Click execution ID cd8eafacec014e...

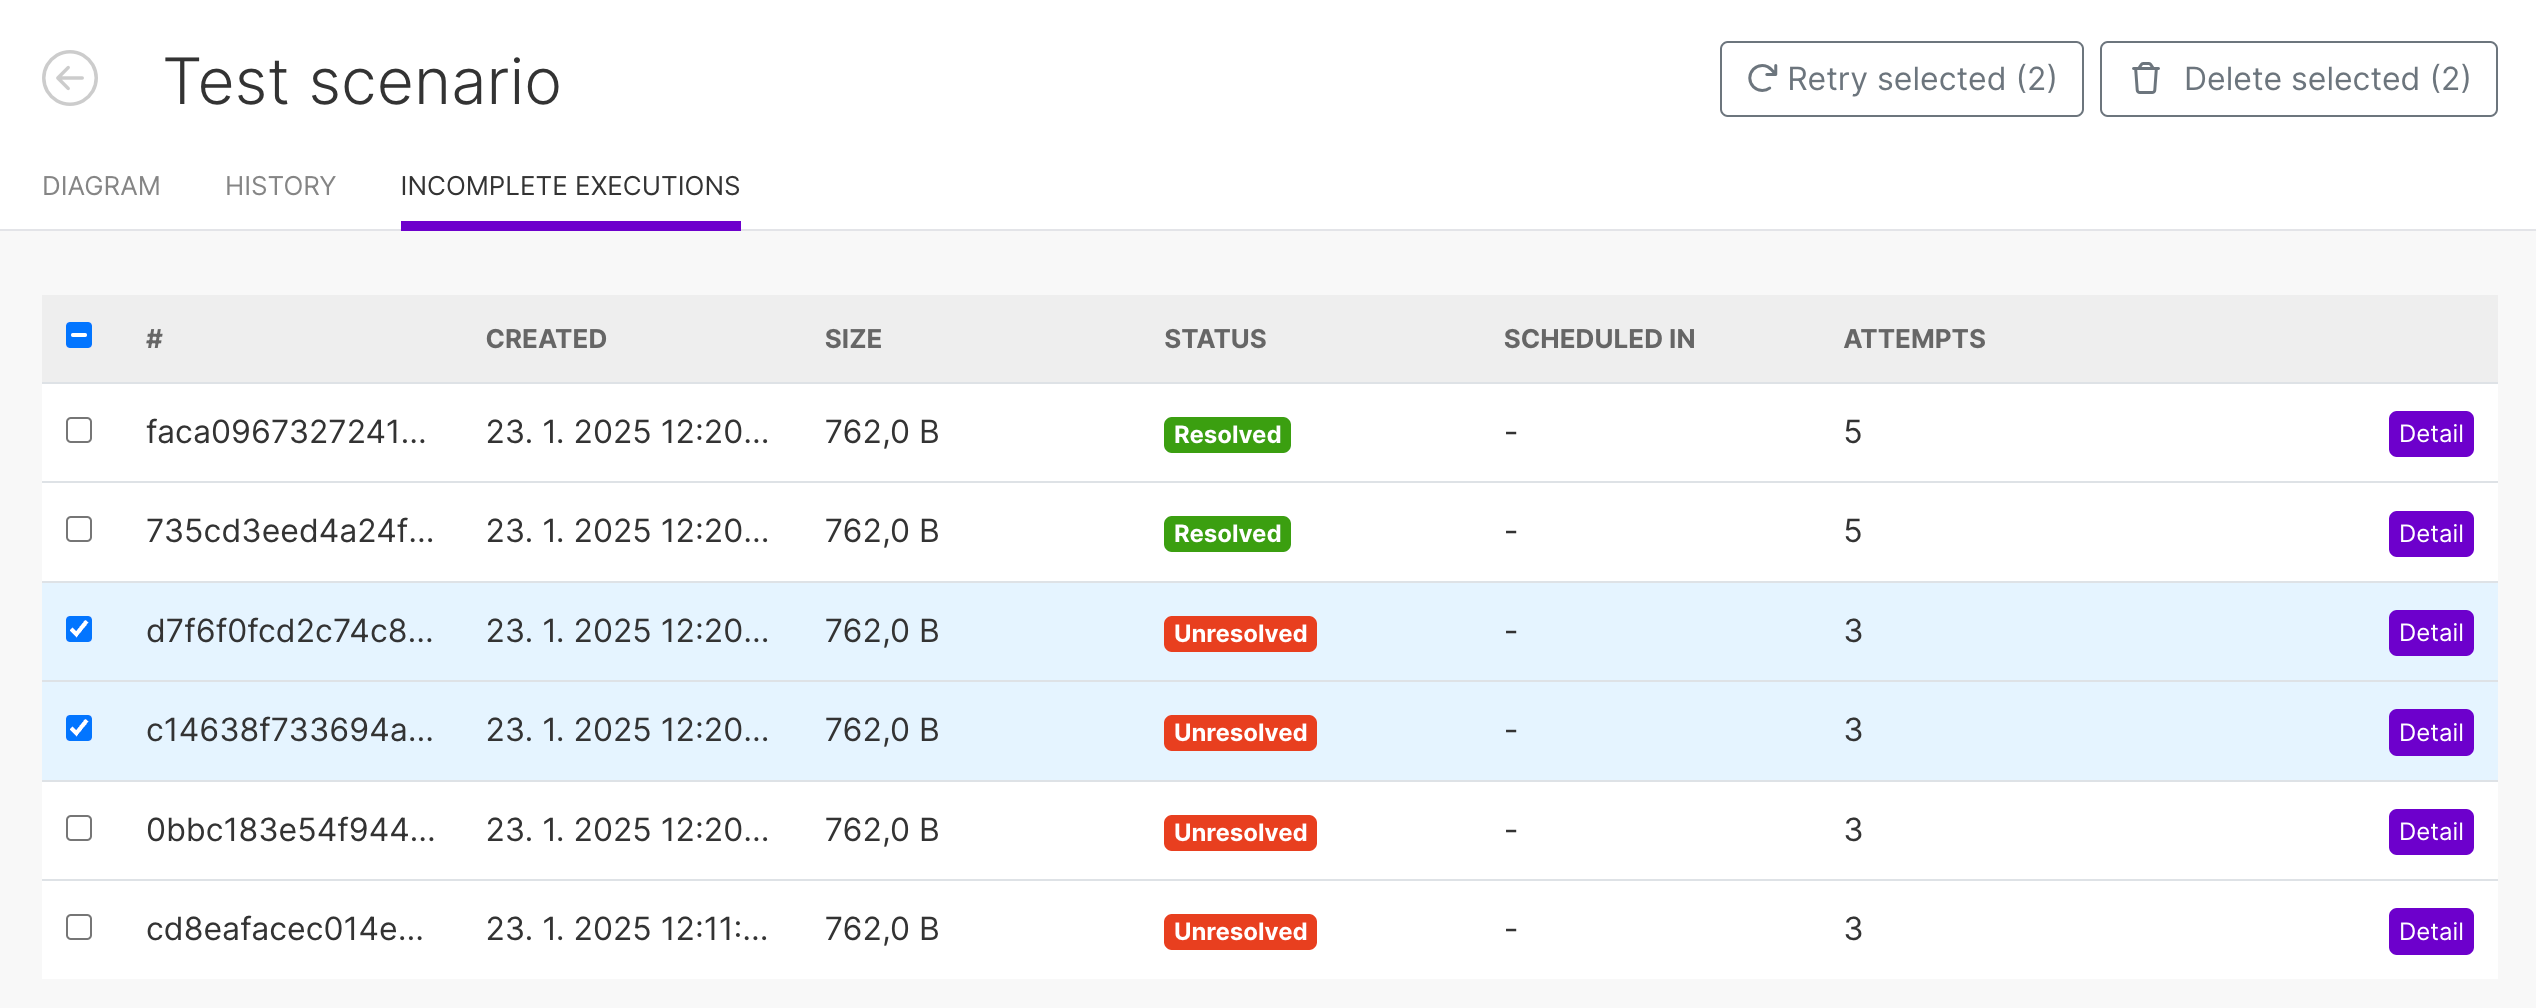[285, 929]
